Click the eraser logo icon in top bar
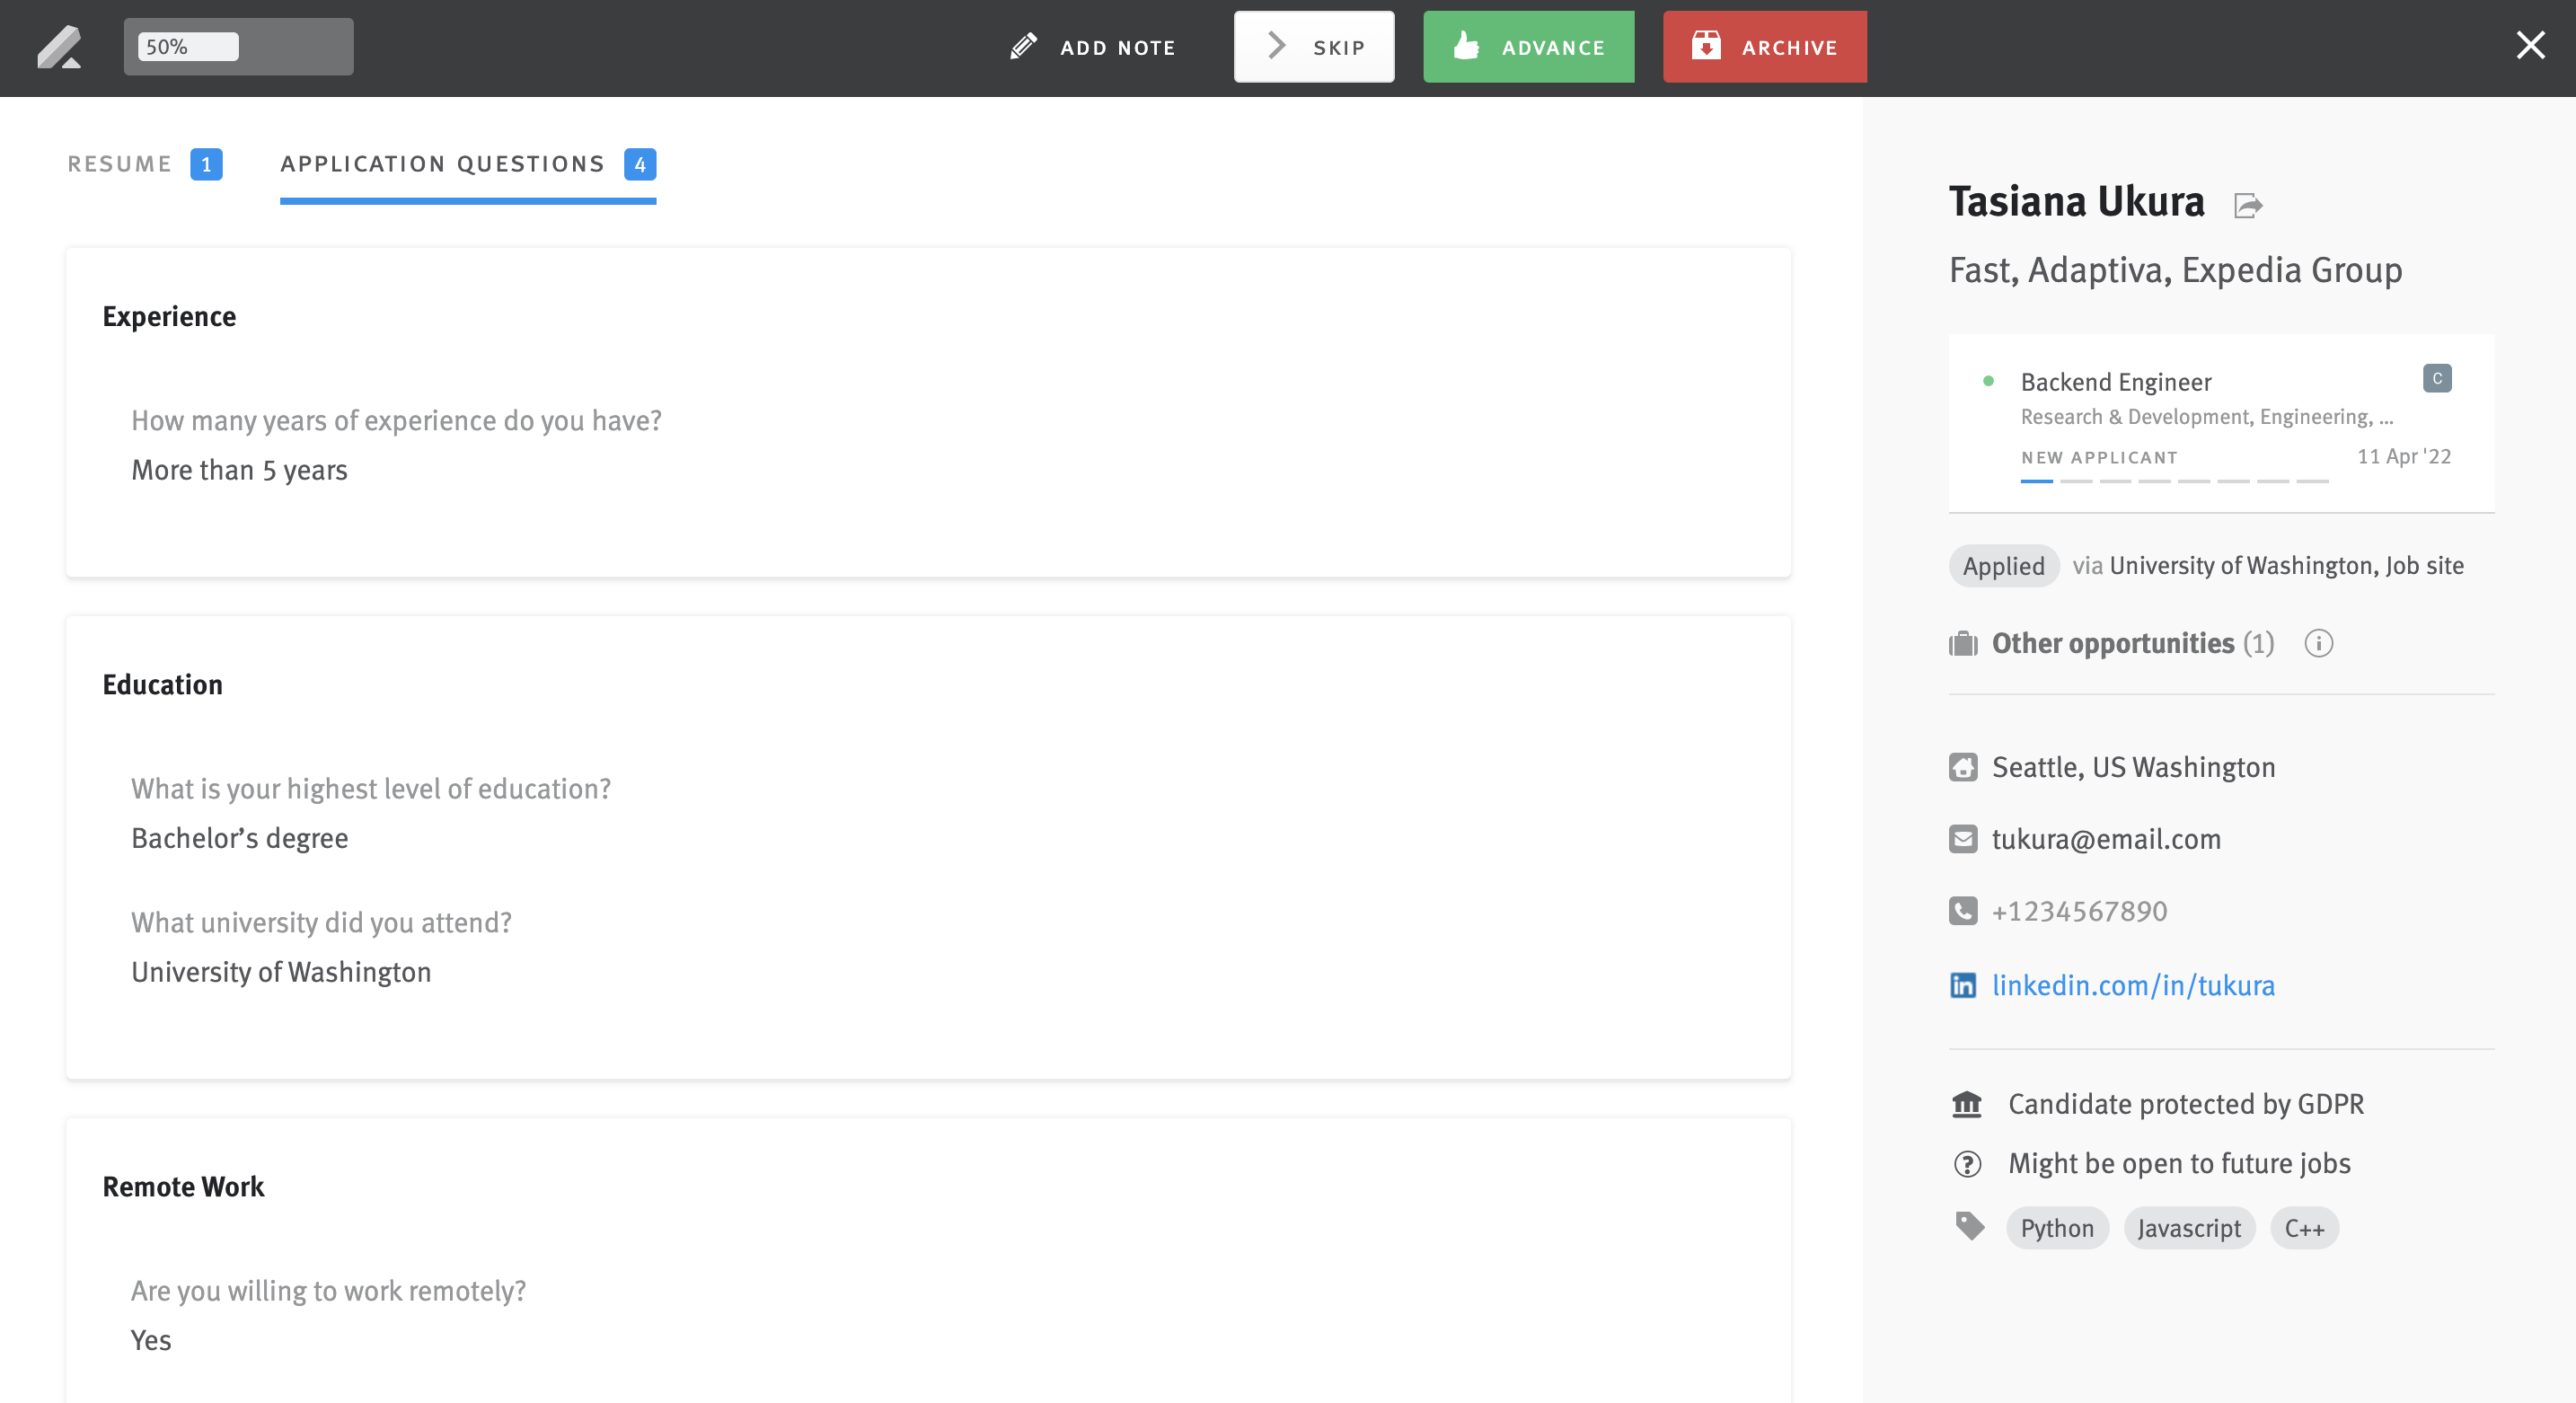Image resolution: width=2576 pixels, height=1403 pixels. tap(59, 47)
